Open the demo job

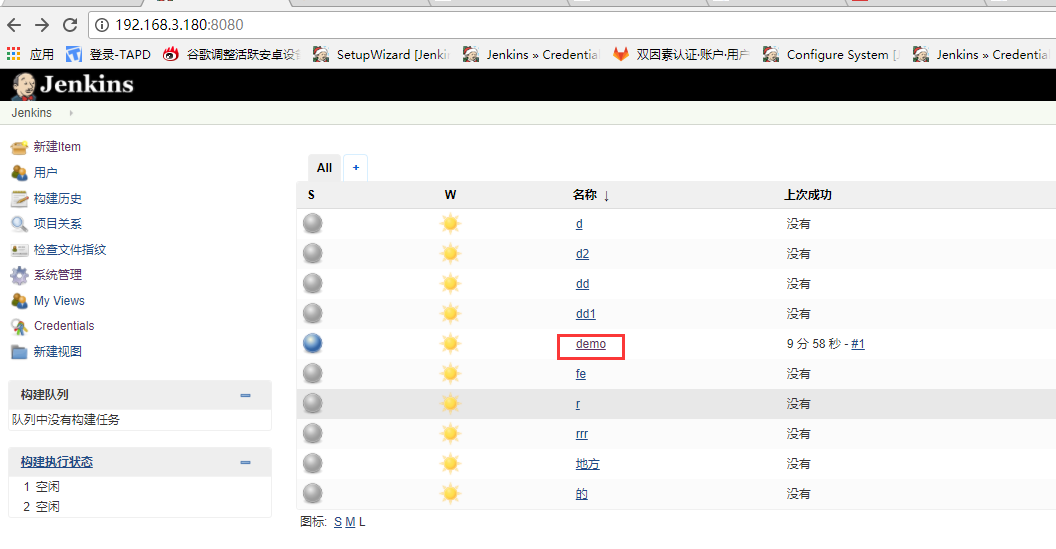pyautogui.click(x=591, y=344)
